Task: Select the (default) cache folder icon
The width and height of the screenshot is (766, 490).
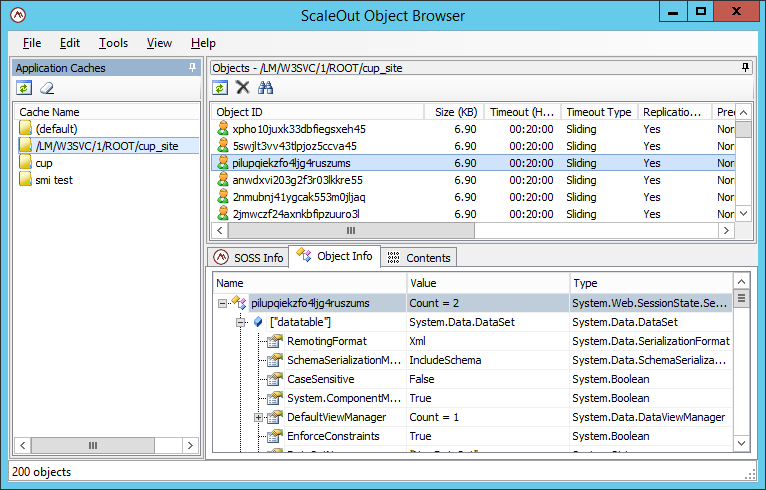Action: point(25,128)
